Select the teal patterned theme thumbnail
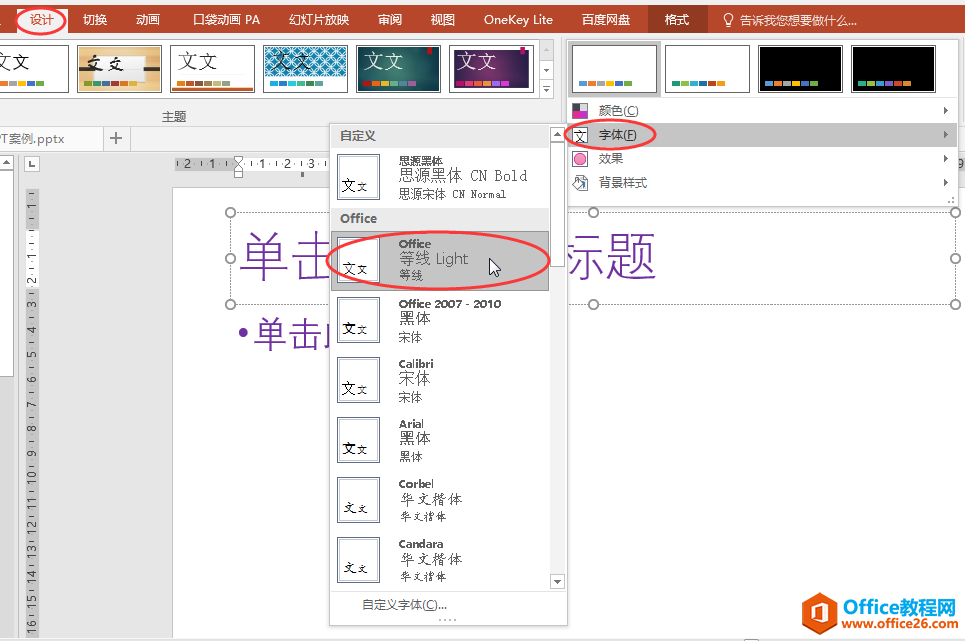The height and width of the screenshot is (641, 965). coord(305,68)
